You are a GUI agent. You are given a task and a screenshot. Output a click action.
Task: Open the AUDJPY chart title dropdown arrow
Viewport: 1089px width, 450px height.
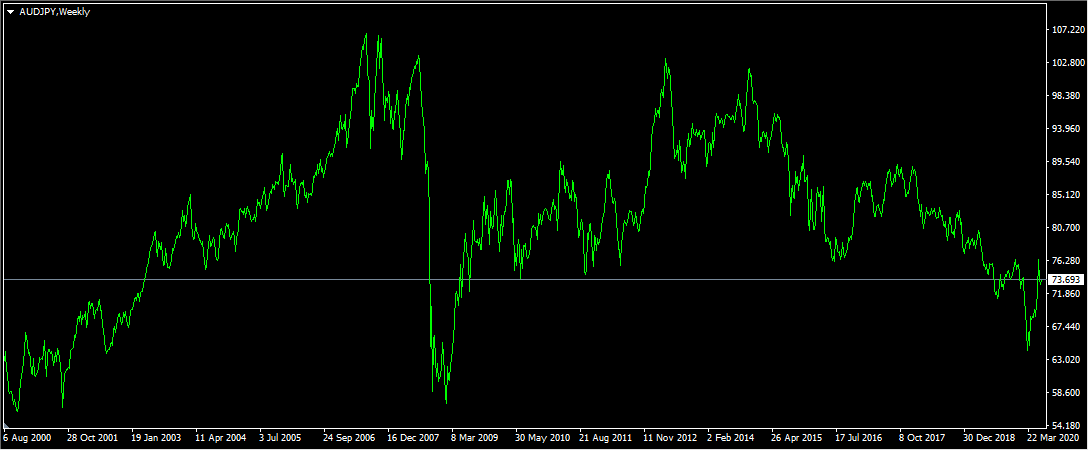point(10,12)
